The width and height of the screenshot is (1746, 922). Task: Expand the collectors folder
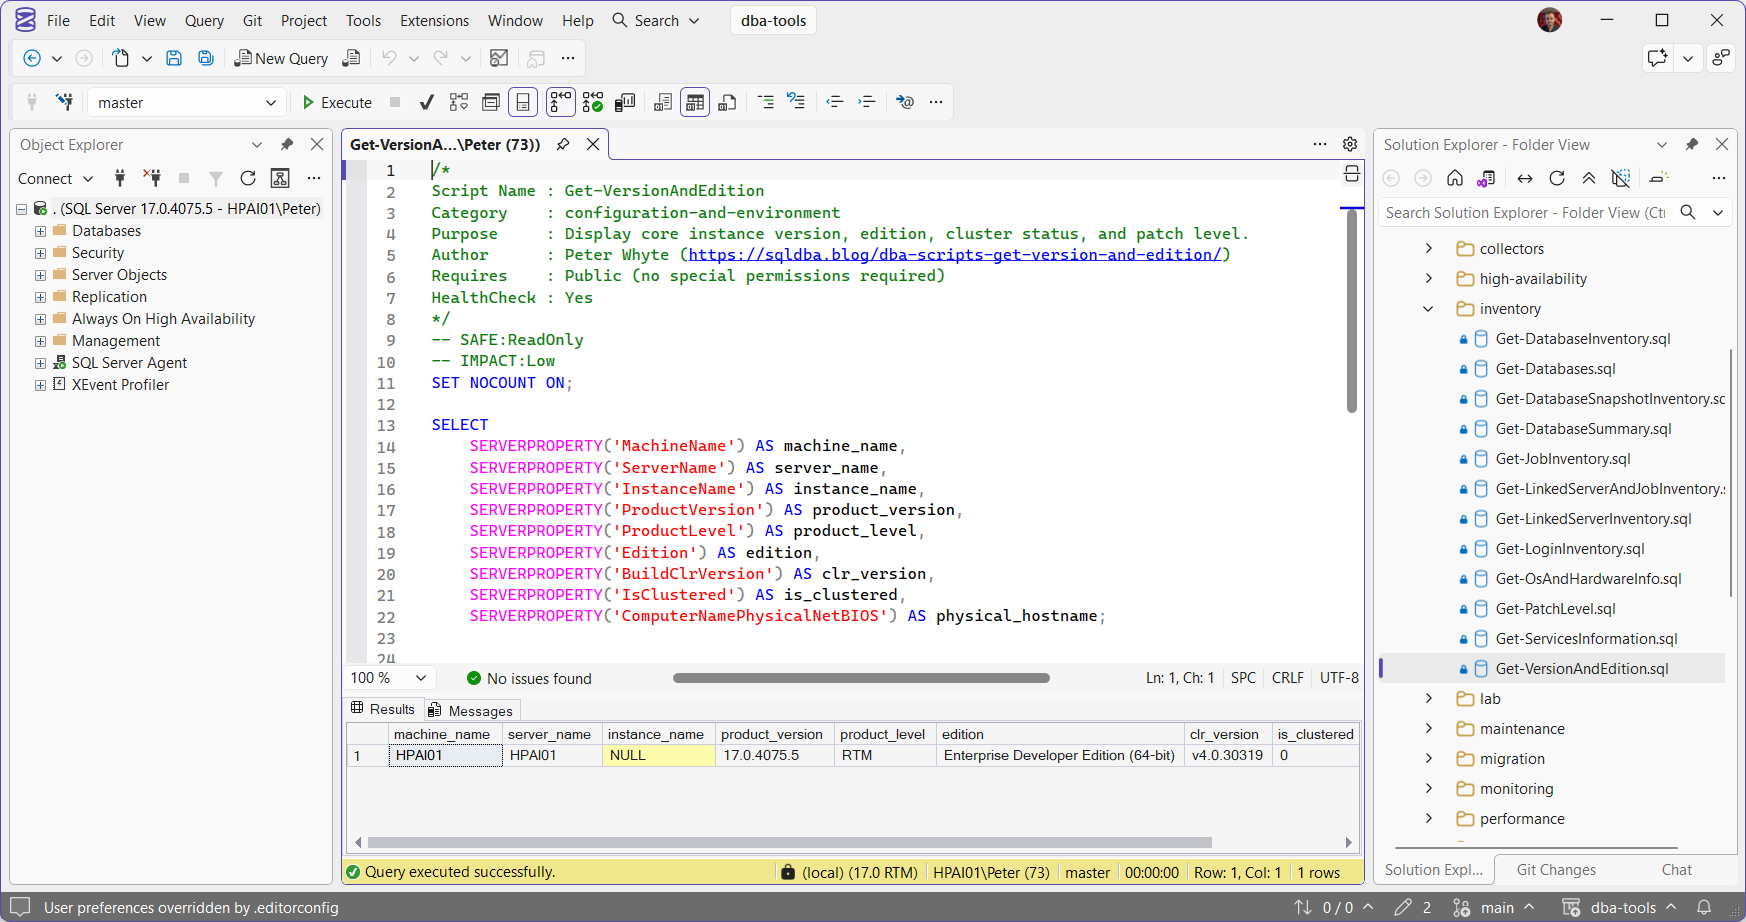pyautogui.click(x=1428, y=249)
